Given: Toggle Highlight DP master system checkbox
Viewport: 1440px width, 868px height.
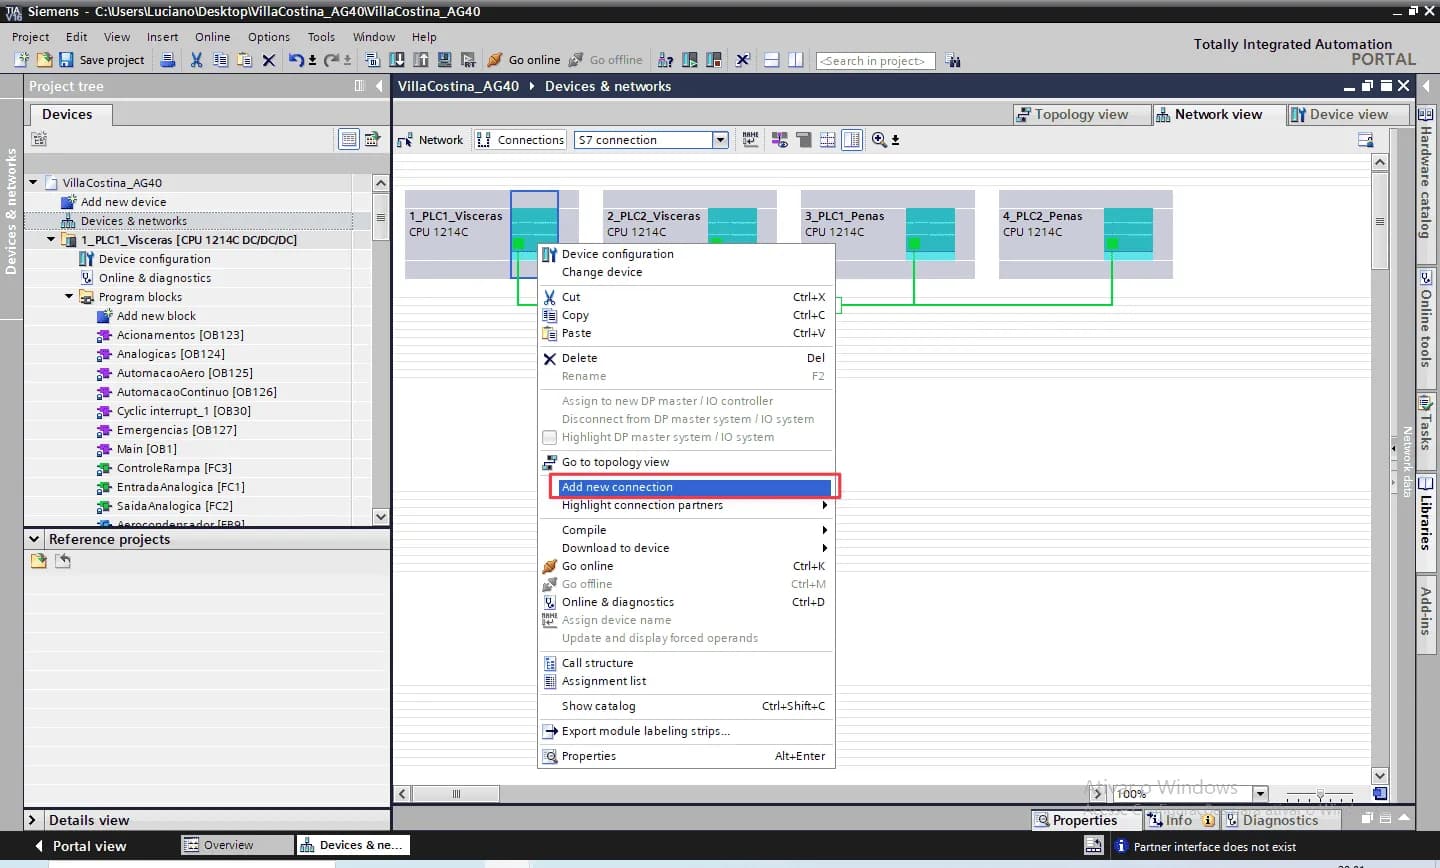Looking at the screenshot, I should [x=549, y=437].
